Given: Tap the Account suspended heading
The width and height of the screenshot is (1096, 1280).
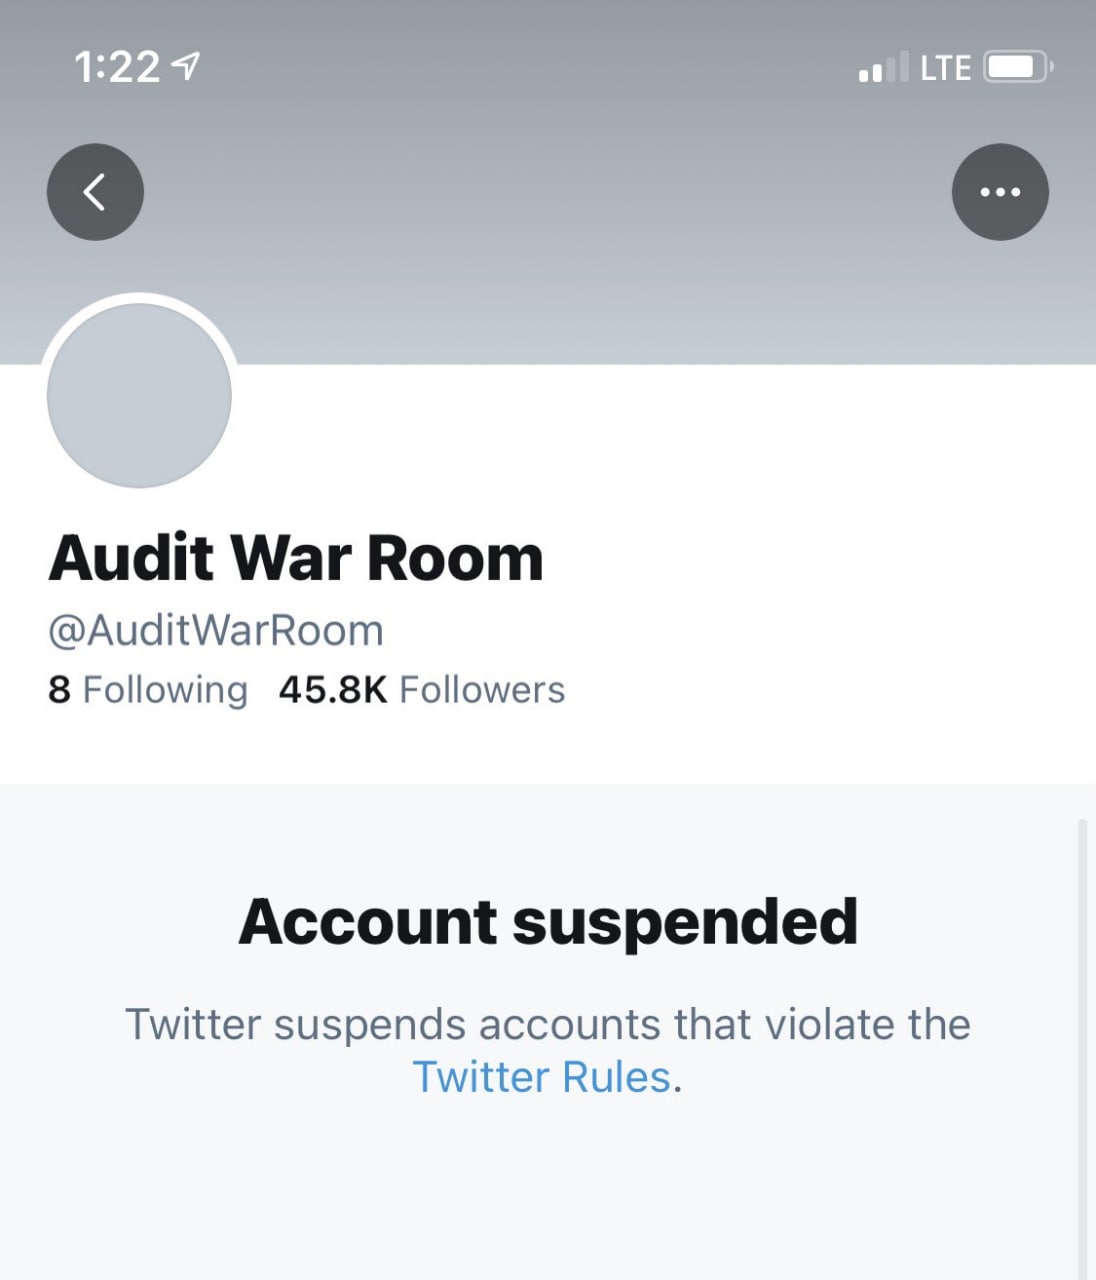Looking at the screenshot, I should click(548, 921).
